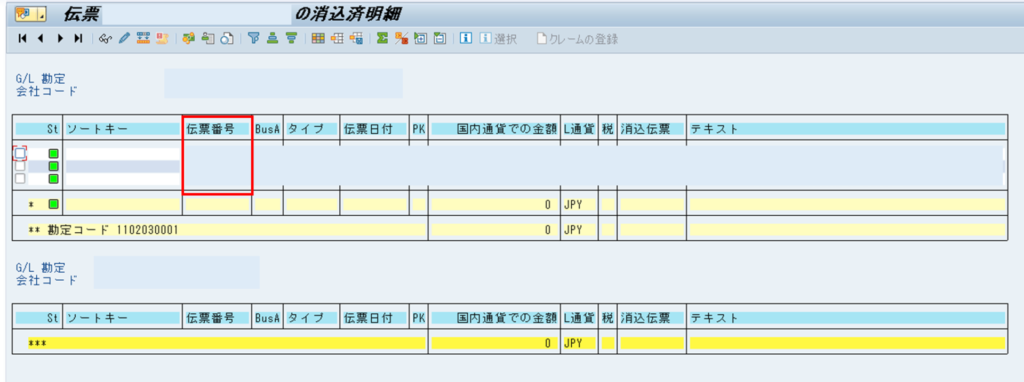Image resolution: width=1024 pixels, height=382 pixels.
Task: Click the first row sort key field
Action: (121, 153)
